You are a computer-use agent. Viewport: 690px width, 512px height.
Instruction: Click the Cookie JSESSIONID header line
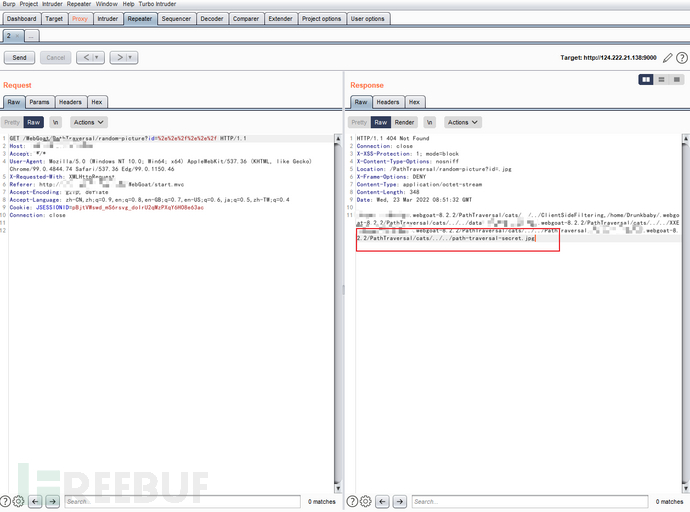pos(106,208)
